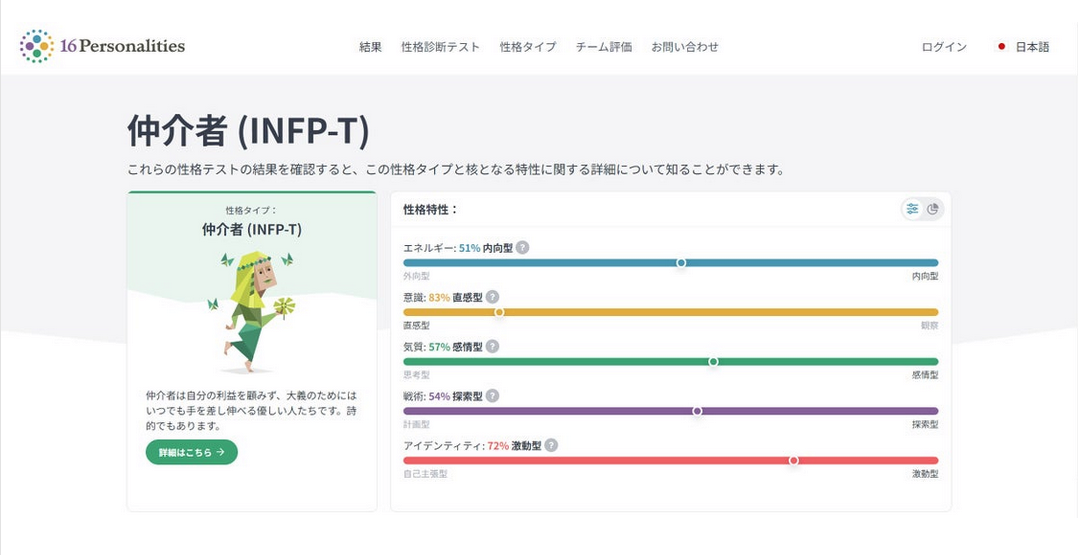Open the 性格タイプ menu
The image size is (1078, 555).
tap(528, 47)
